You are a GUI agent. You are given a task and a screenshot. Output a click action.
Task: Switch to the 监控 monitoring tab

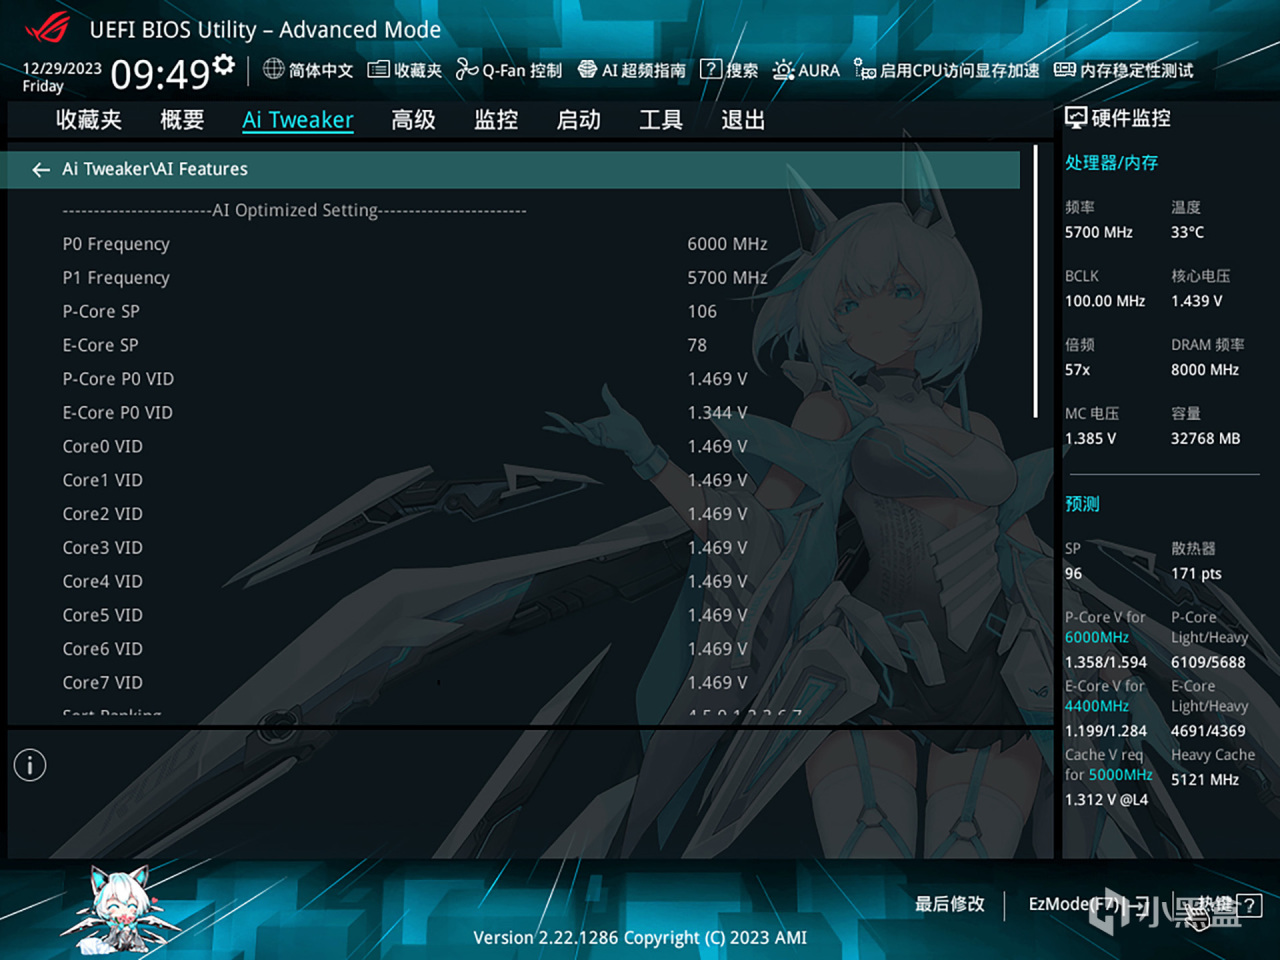point(495,120)
